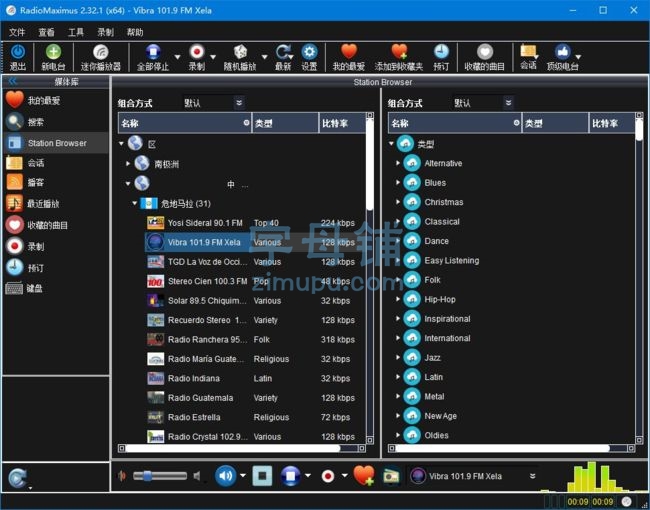Click the Sessions icon in top toolbar
This screenshot has width=650, height=510.
(x=528, y=51)
